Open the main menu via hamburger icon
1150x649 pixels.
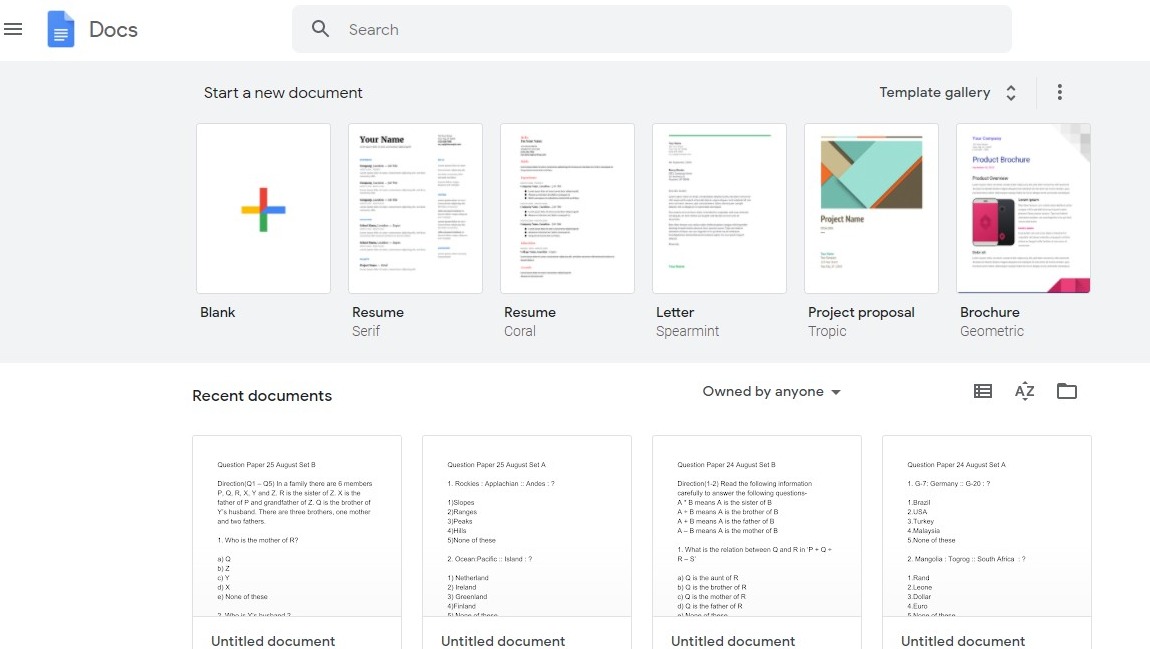point(14,29)
